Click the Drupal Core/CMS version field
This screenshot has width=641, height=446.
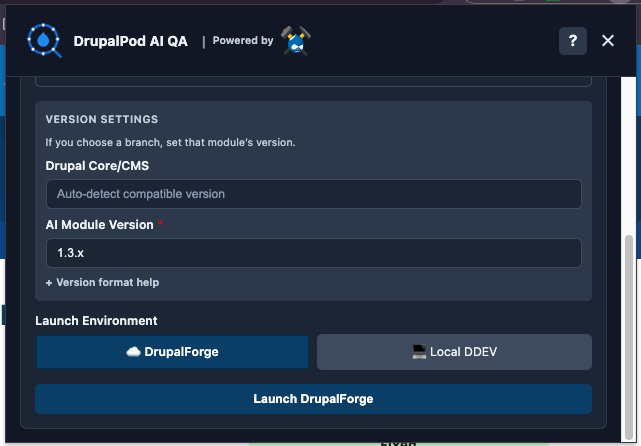coord(314,194)
